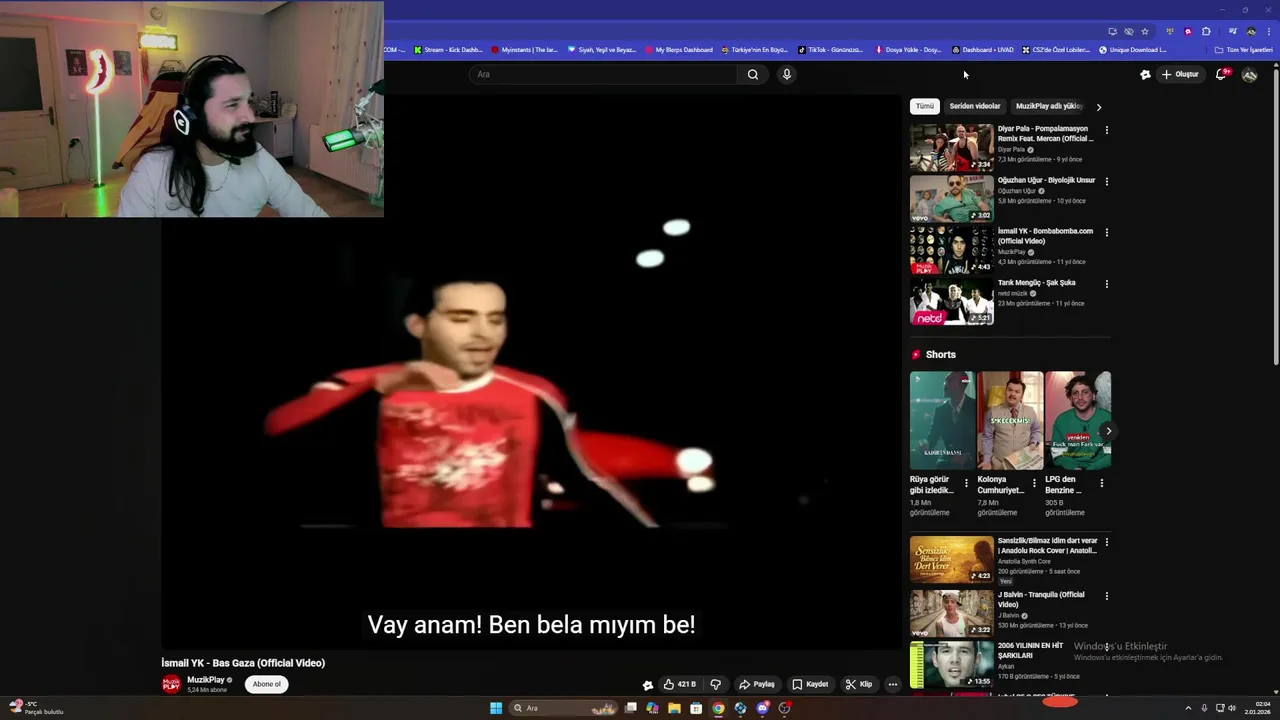The image size is (1280, 720).
Task: Click the Oluştur create button
Action: click(x=1179, y=74)
